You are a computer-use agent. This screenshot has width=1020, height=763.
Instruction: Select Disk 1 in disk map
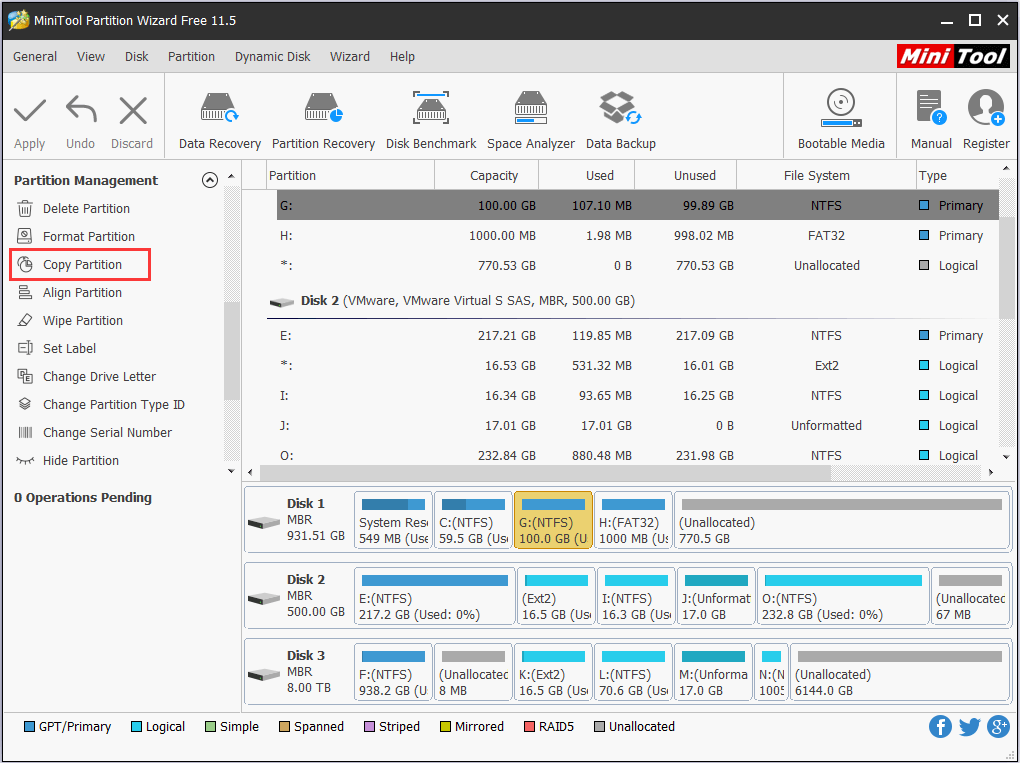tap(299, 520)
